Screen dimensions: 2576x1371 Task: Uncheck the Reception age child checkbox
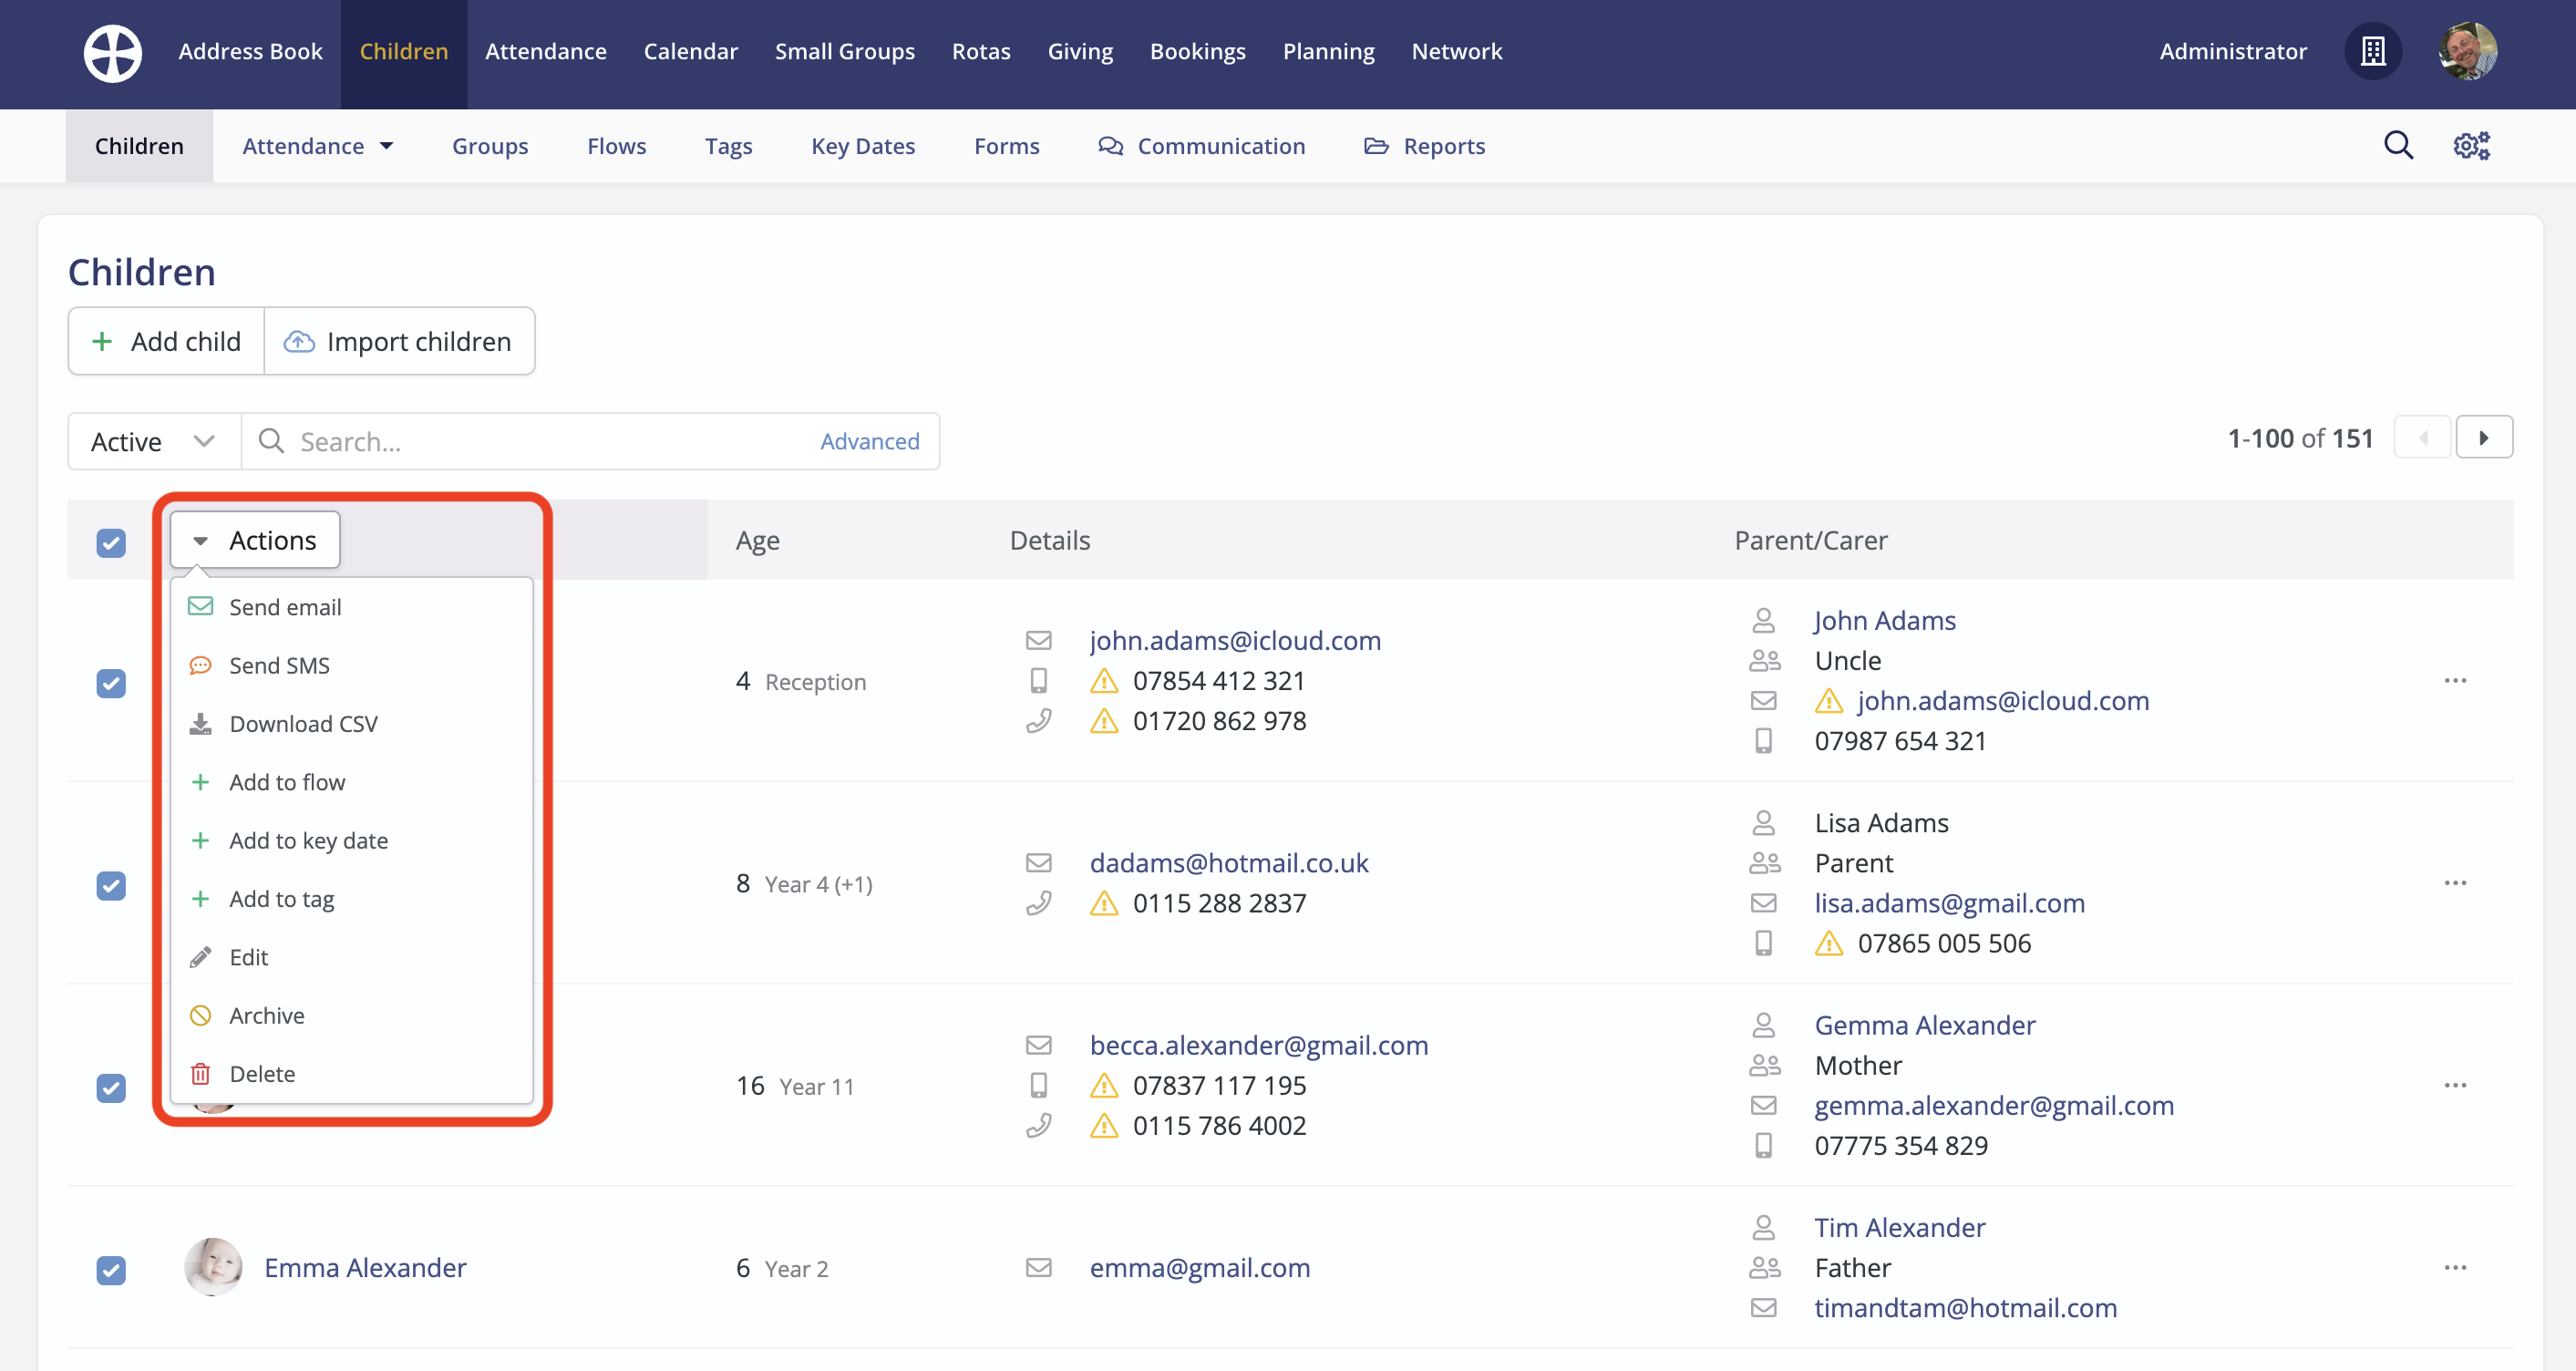click(x=111, y=683)
